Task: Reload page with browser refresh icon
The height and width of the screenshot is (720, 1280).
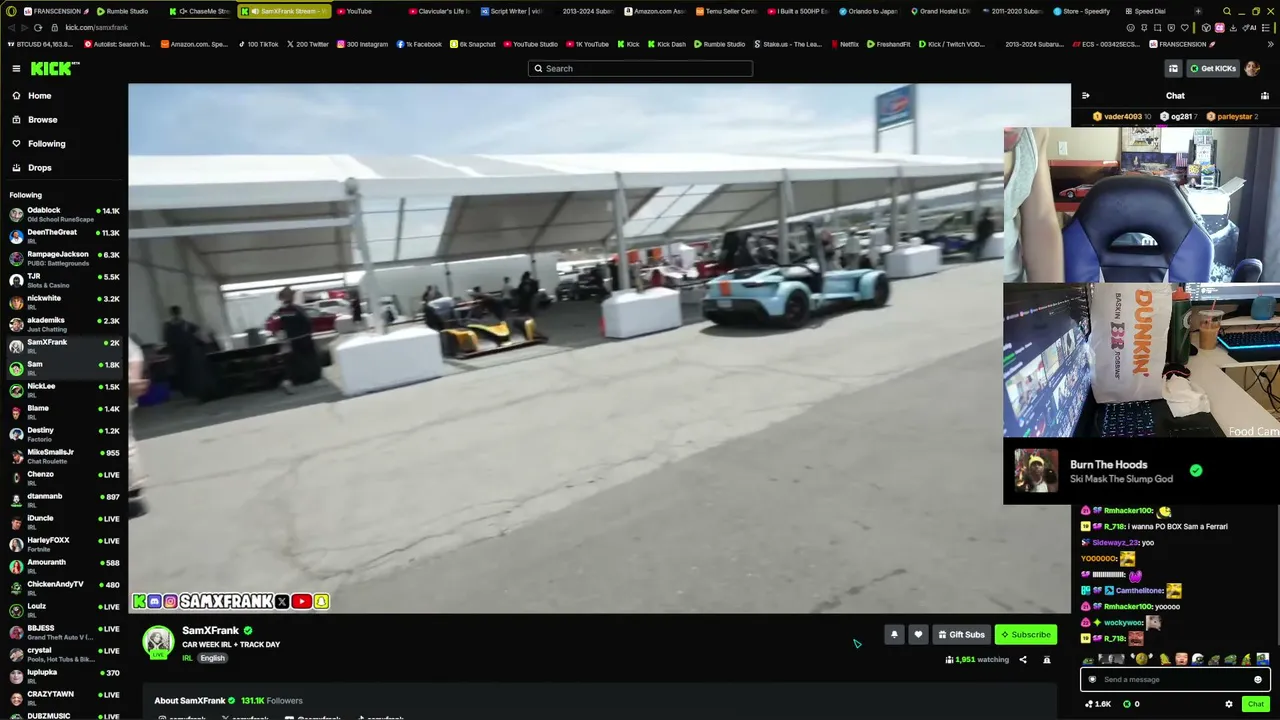Action: (x=40, y=28)
